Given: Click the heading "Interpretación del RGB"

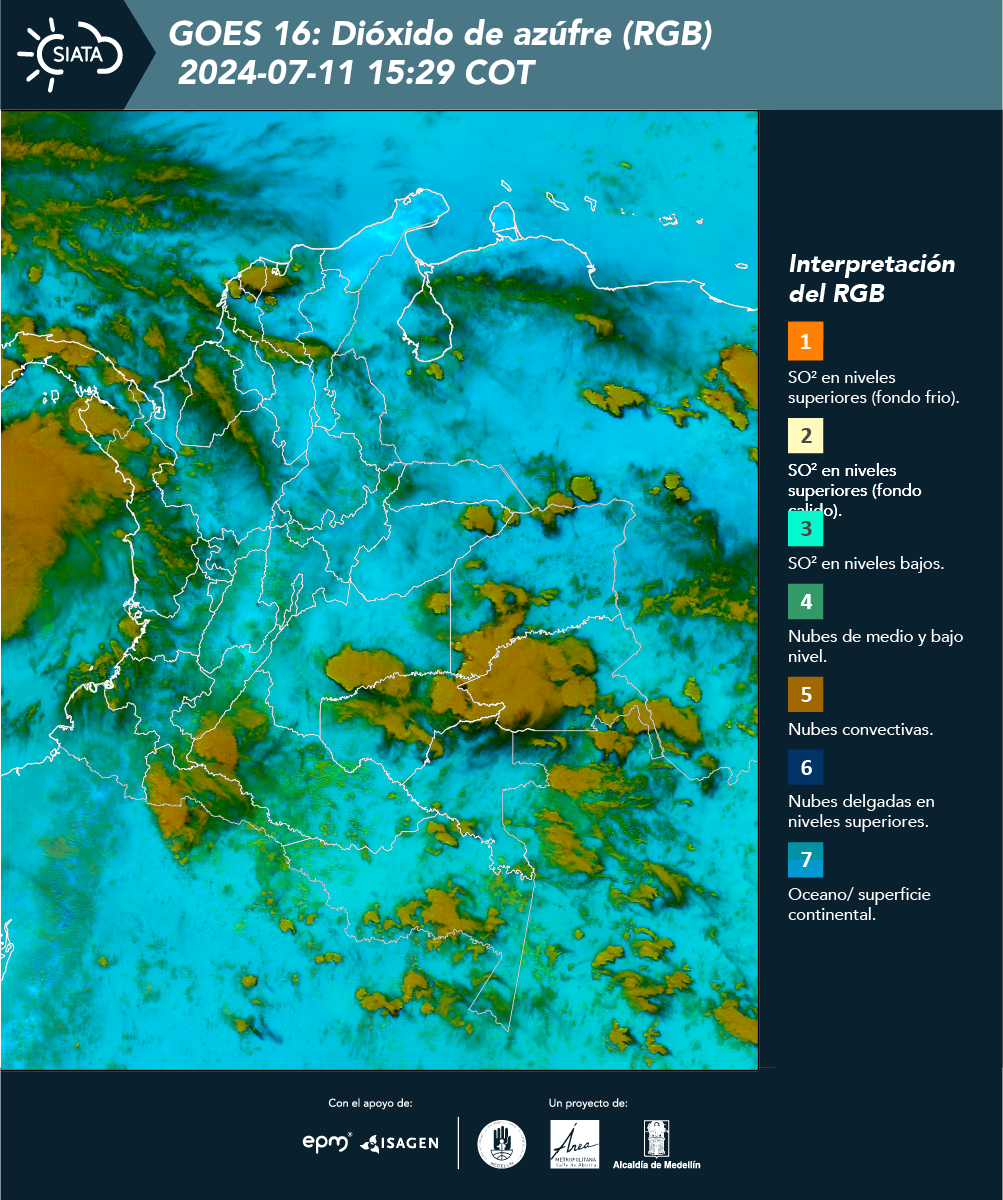Looking at the screenshot, I should tap(872, 279).
